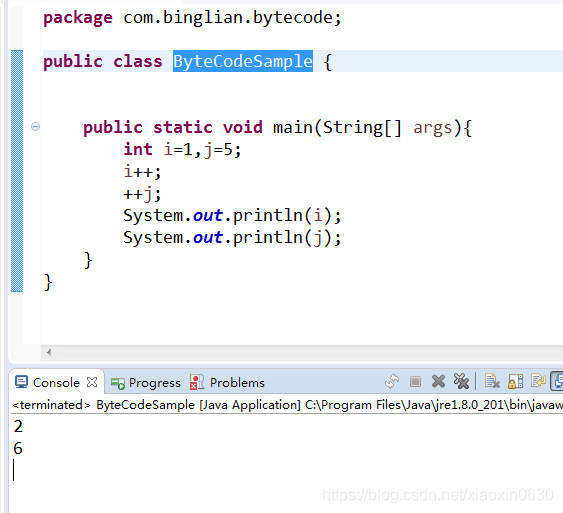This screenshot has width=563, height=513.
Task: Close the Console view tab X
Action: click(92, 382)
